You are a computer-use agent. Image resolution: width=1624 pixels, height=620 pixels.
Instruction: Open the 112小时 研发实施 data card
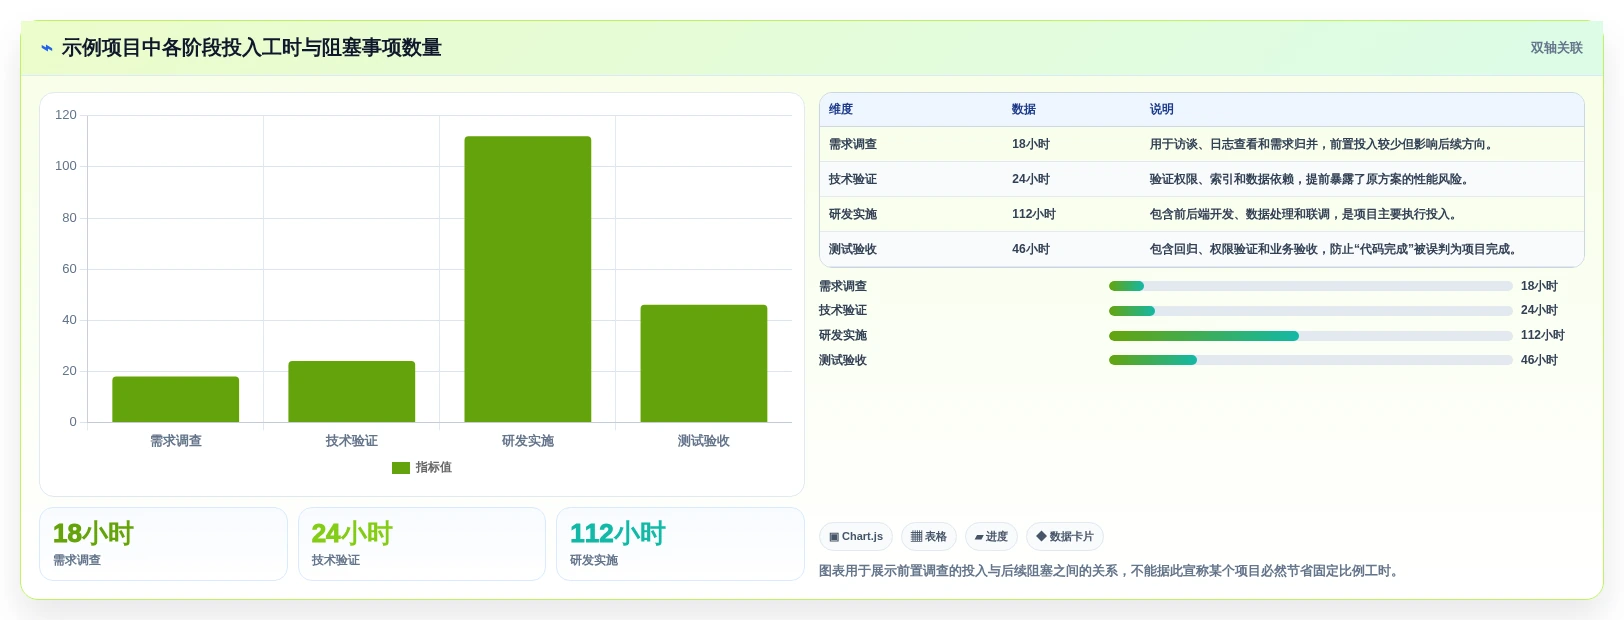pos(680,544)
